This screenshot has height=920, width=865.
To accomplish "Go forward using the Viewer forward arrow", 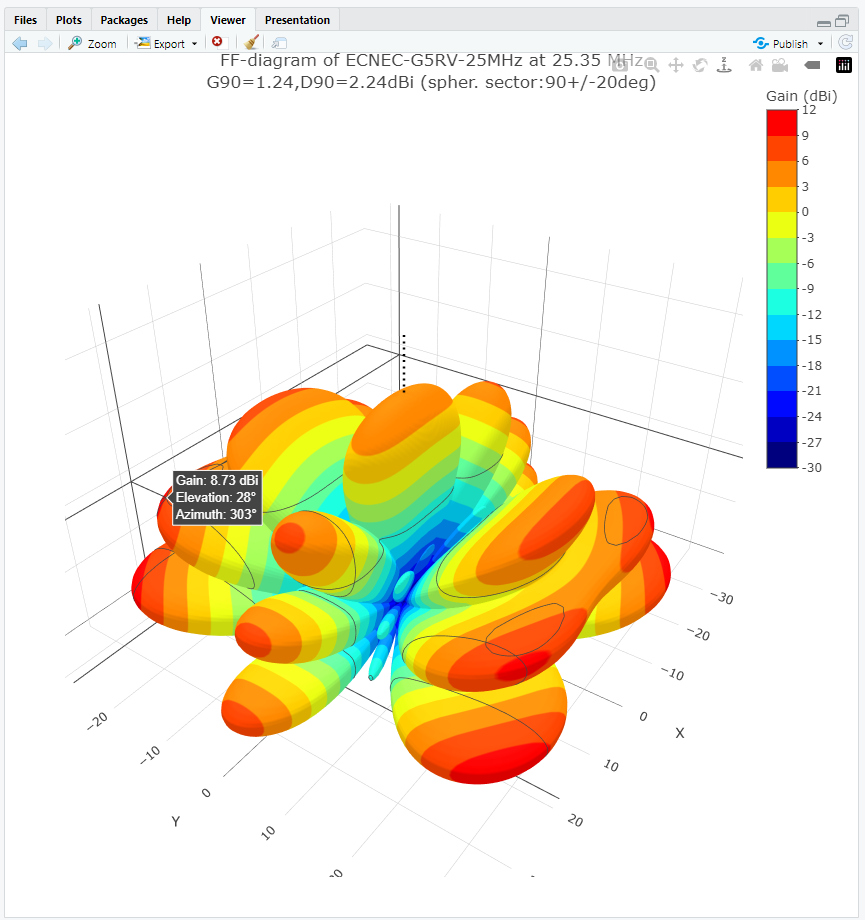I will [x=45, y=43].
